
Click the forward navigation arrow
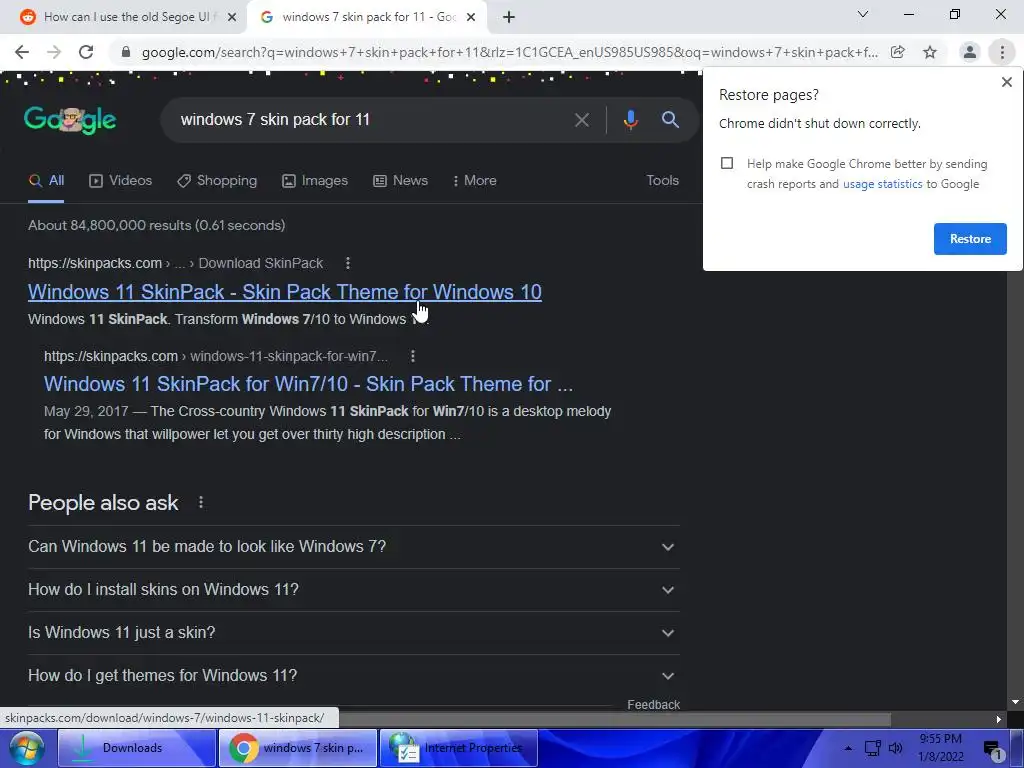[x=54, y=52]
